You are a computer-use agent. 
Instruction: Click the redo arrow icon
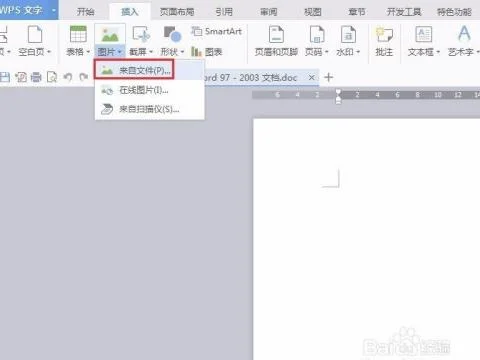pyautogui.click(x=83, y=77)
